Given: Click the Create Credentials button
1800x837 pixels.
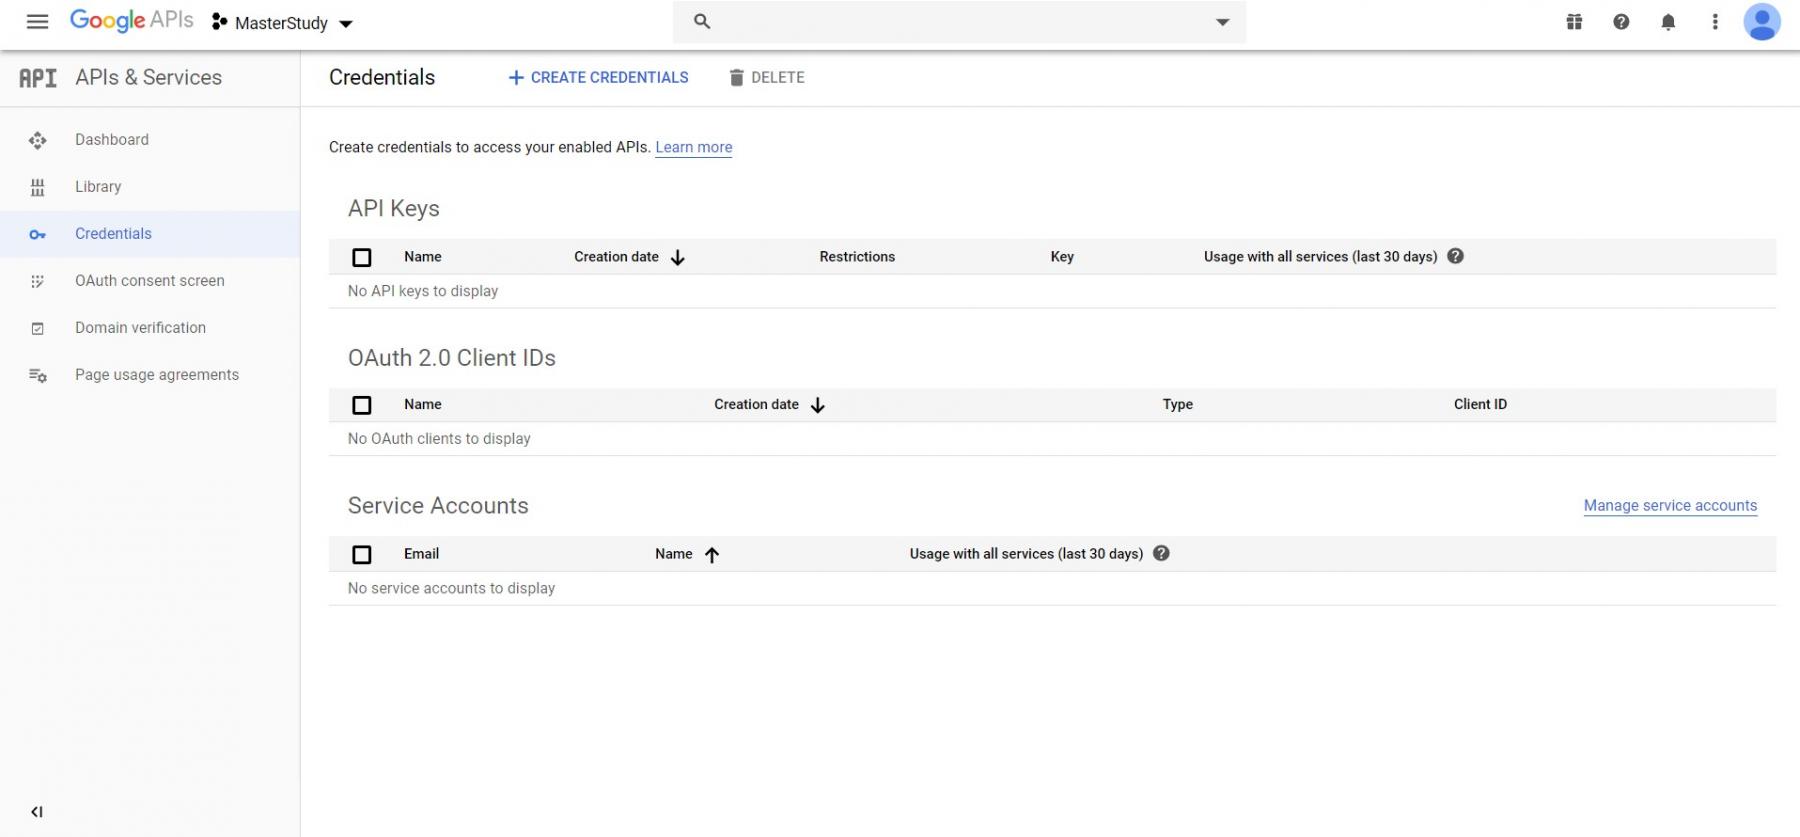Looking at the screenshot, I should tap(598, 78).
